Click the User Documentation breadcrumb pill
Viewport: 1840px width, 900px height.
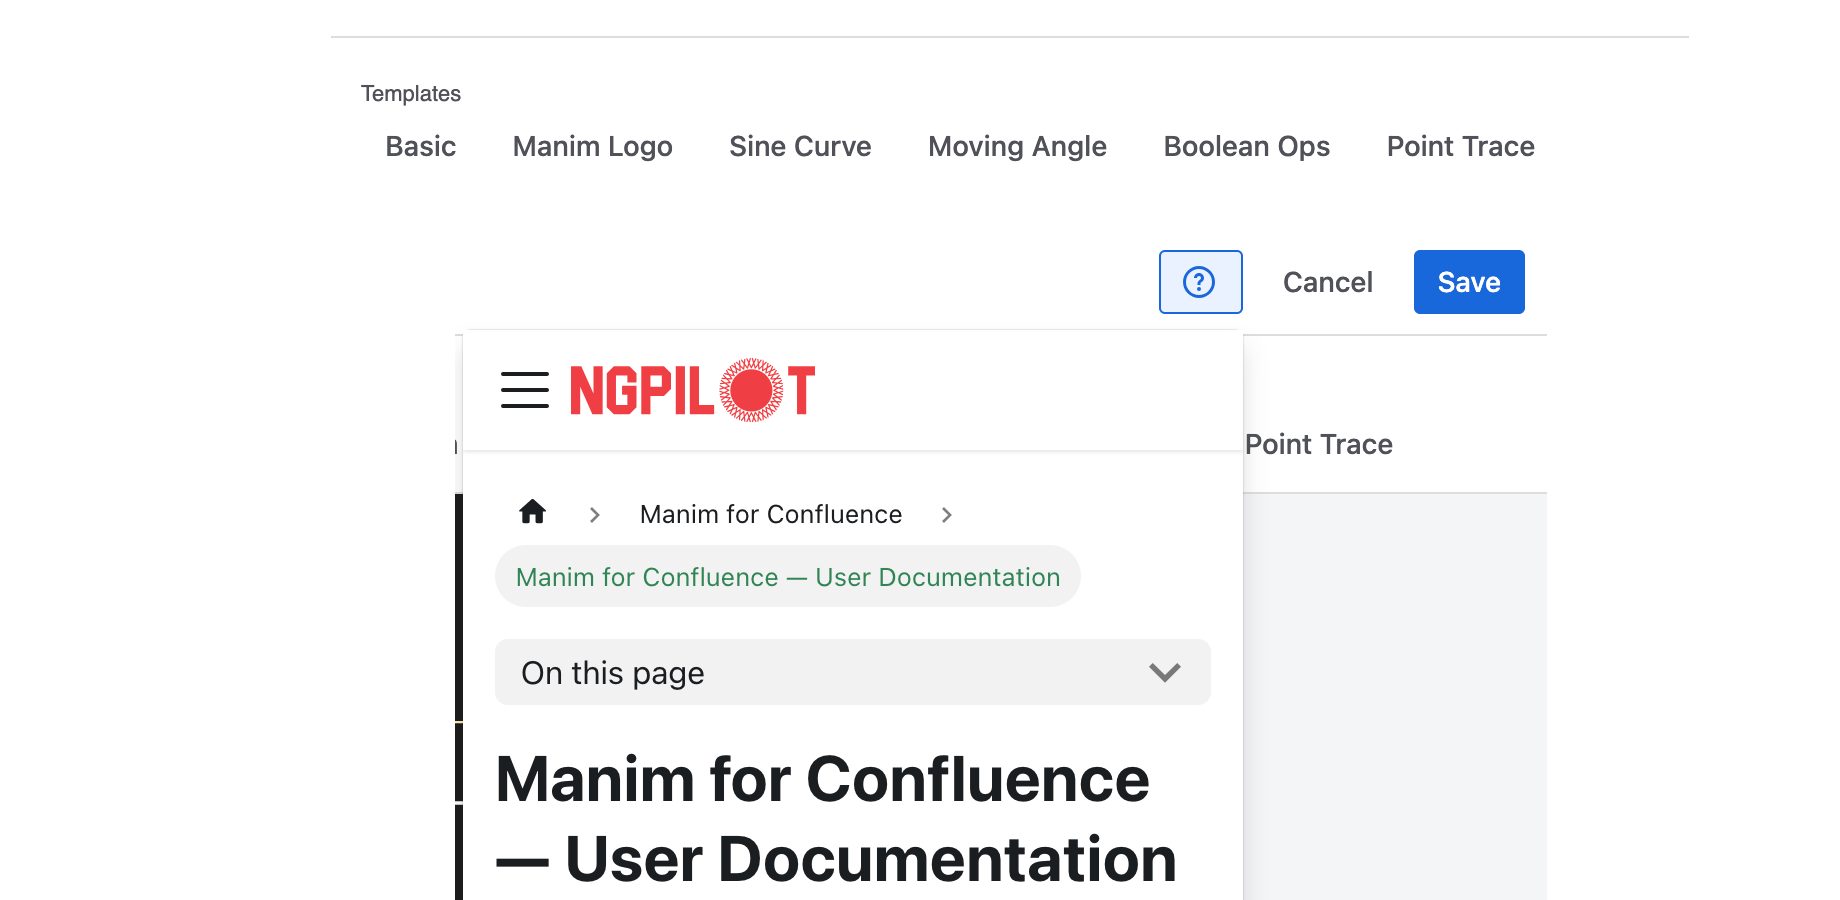788,576
